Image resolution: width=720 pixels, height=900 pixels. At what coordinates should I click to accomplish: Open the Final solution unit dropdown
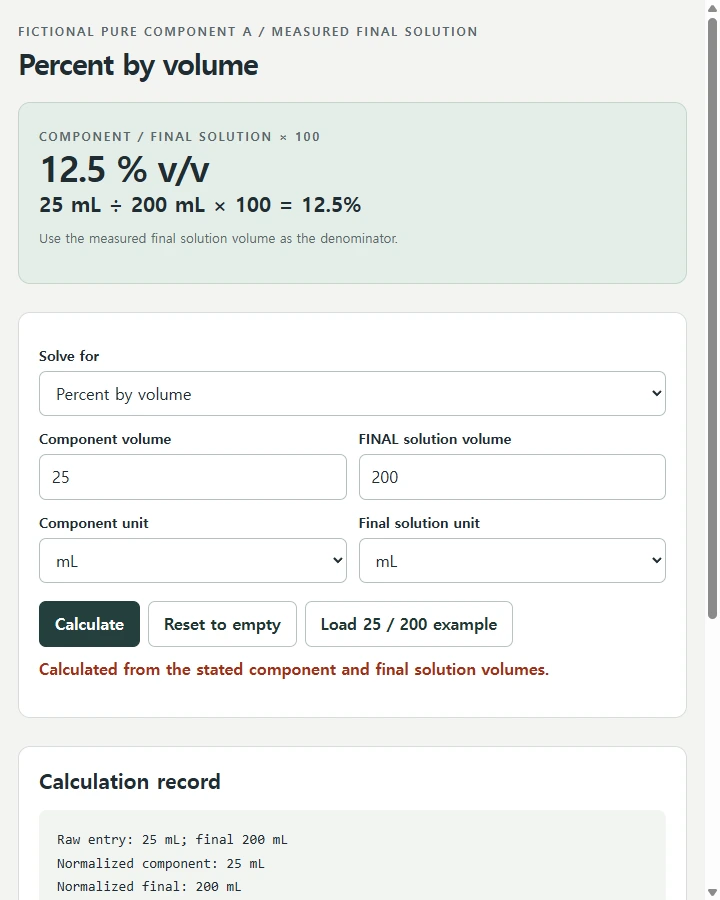(x=512, y=561)
